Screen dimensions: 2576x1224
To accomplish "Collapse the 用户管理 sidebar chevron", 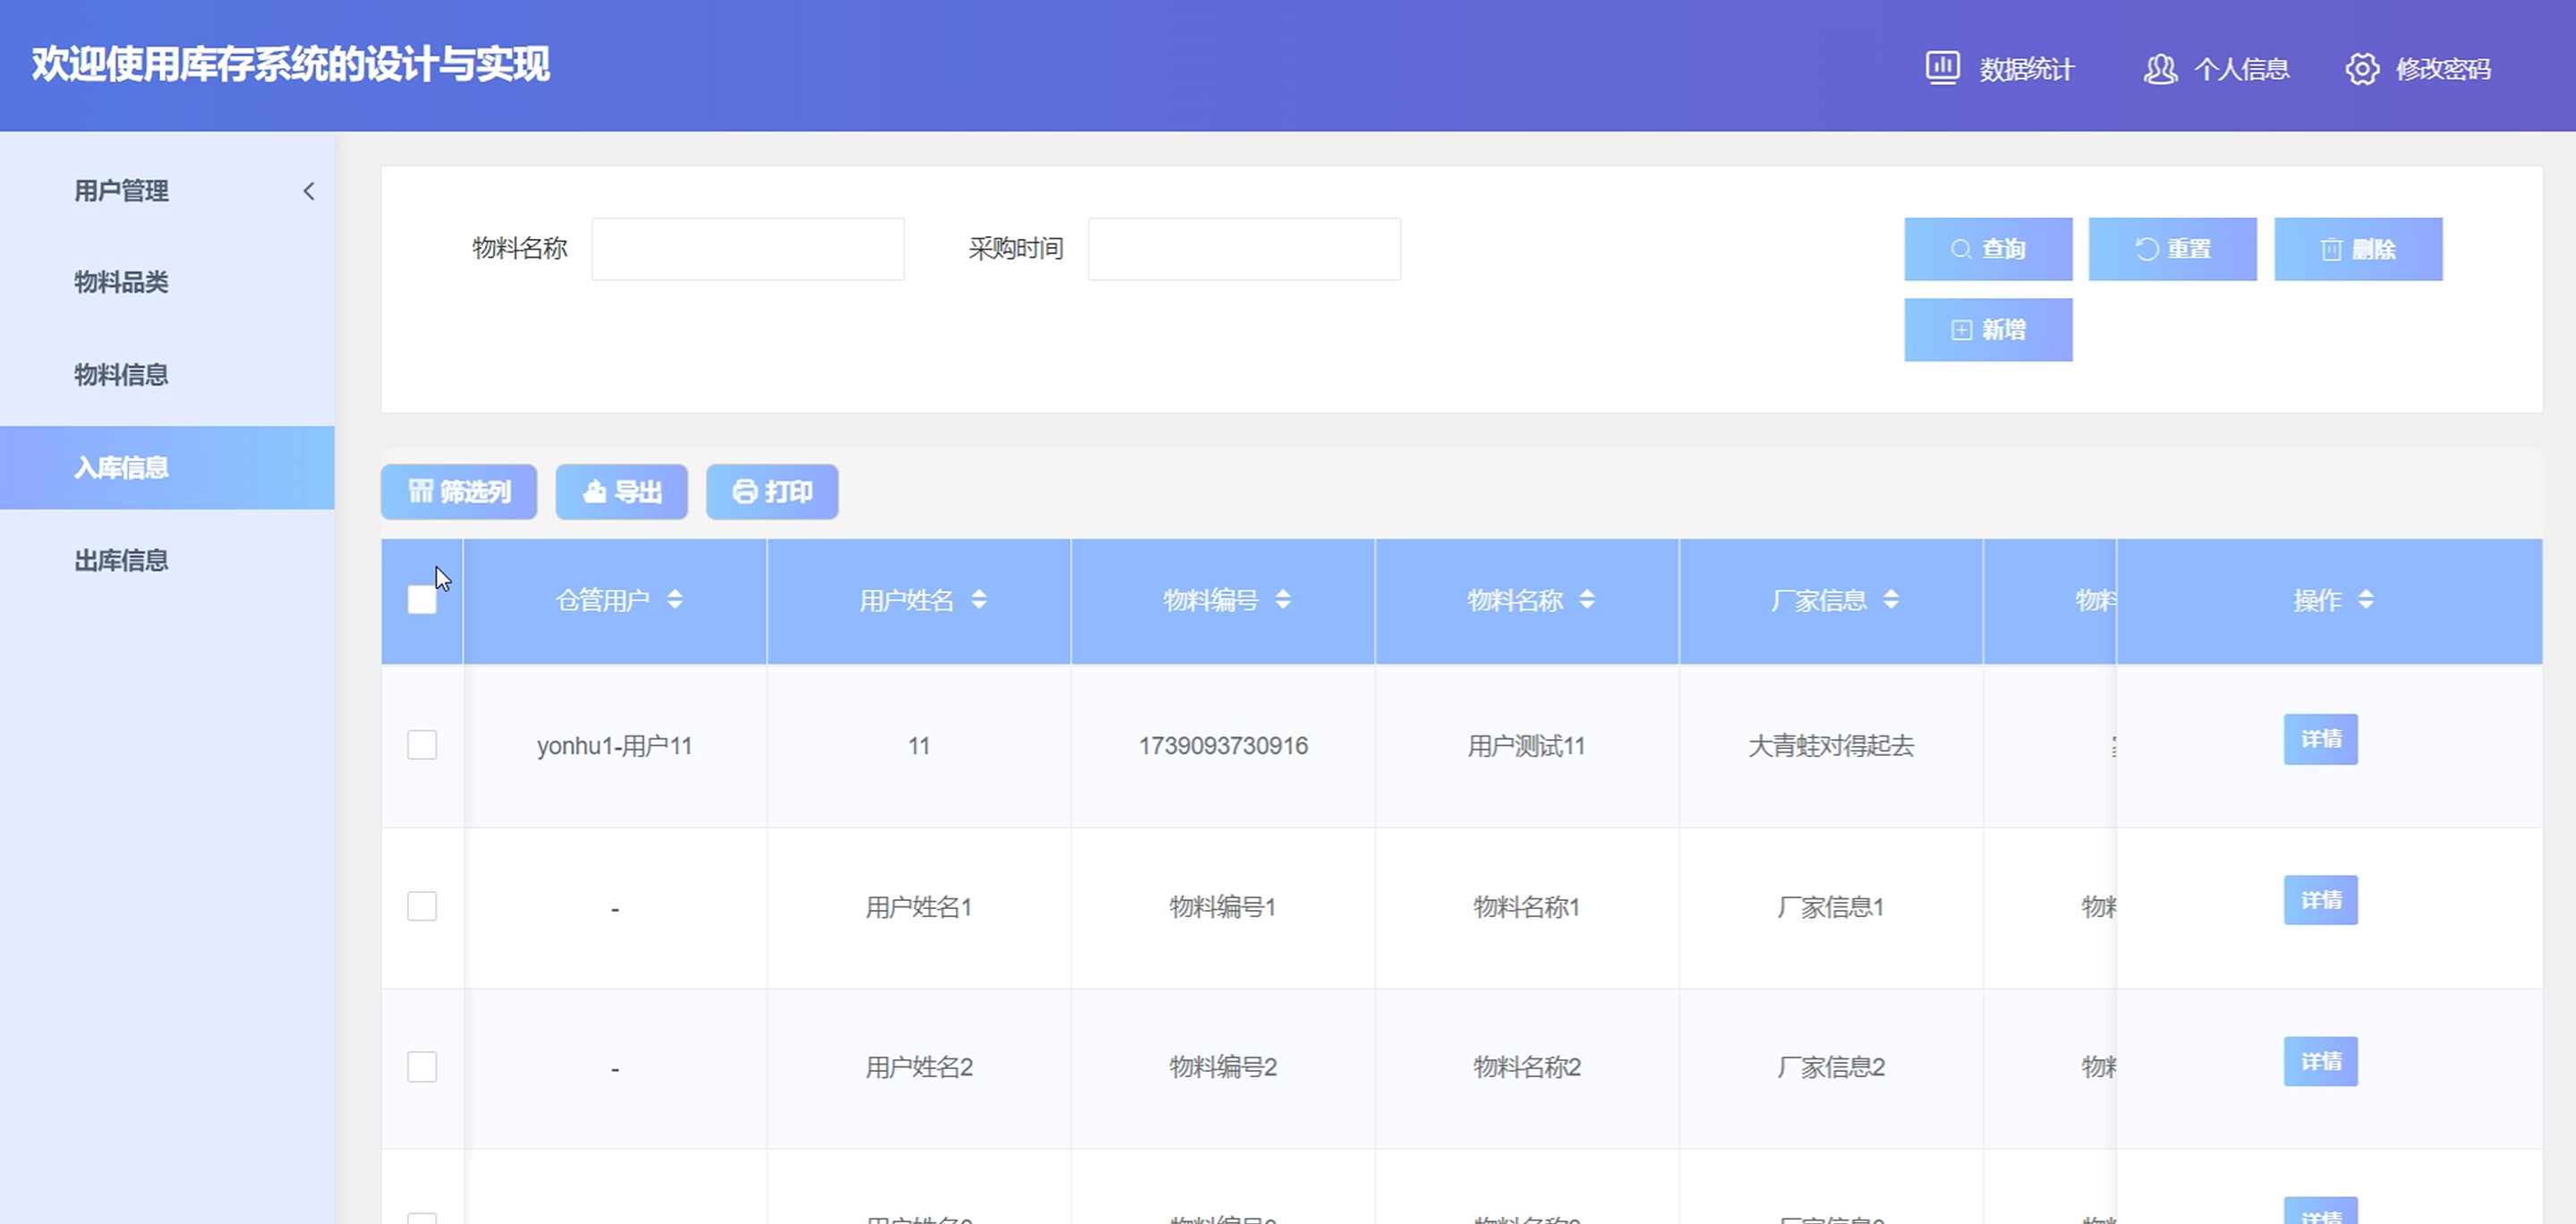I will [309, 191].
